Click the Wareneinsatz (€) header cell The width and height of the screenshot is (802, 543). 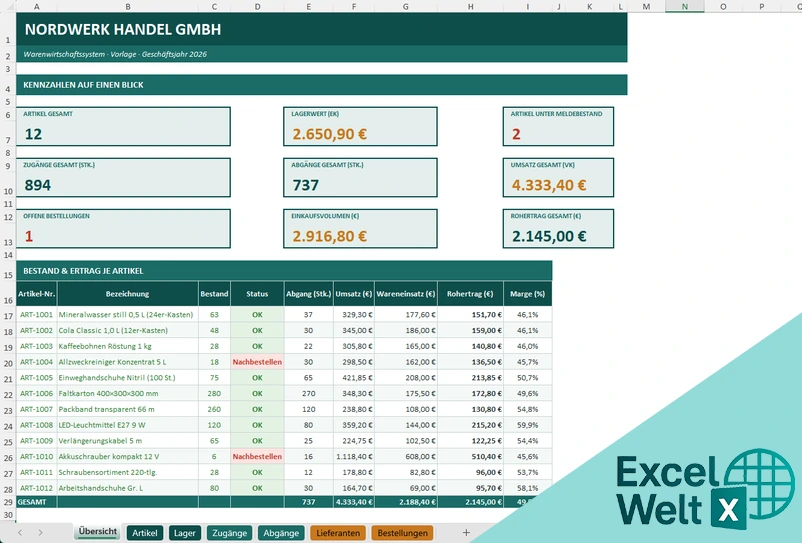click(406, 294)
